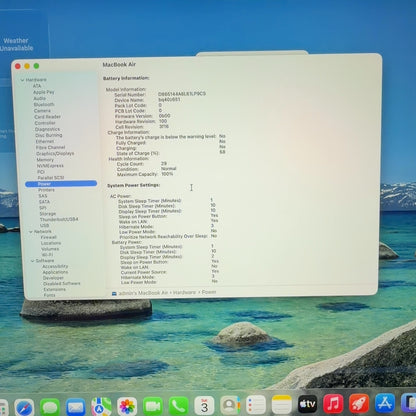Image resolution: width=416 pixels, height=416 pixels.
Task: Click admin's MacBook Air in path bar
Action: click(x=143, y=293)
